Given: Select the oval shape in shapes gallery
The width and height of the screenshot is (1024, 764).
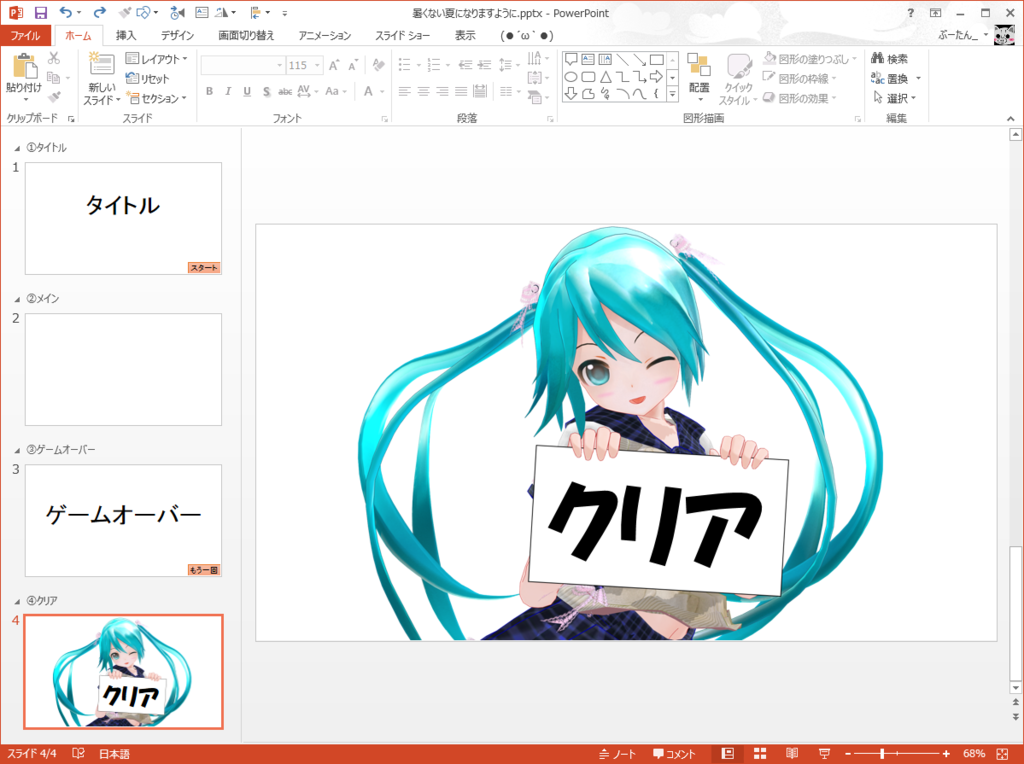Looking at the screenshot, I should tap(570, 77).
